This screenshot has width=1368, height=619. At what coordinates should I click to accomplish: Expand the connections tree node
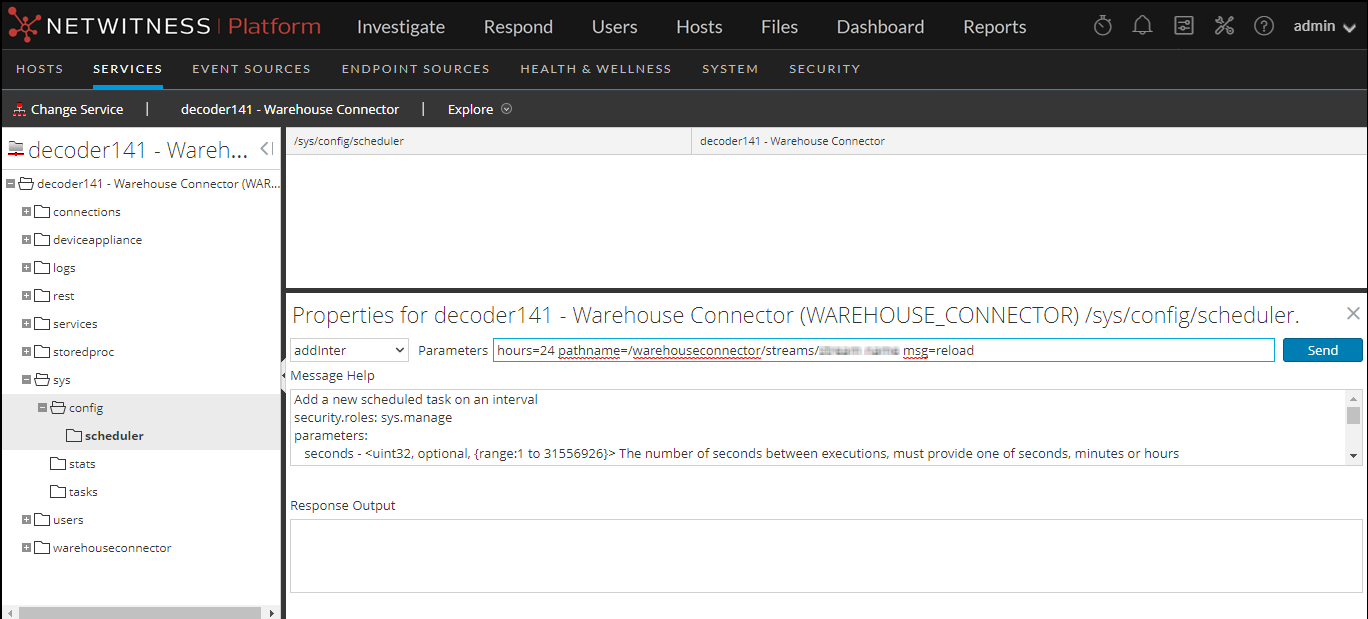tap(27, 212)
